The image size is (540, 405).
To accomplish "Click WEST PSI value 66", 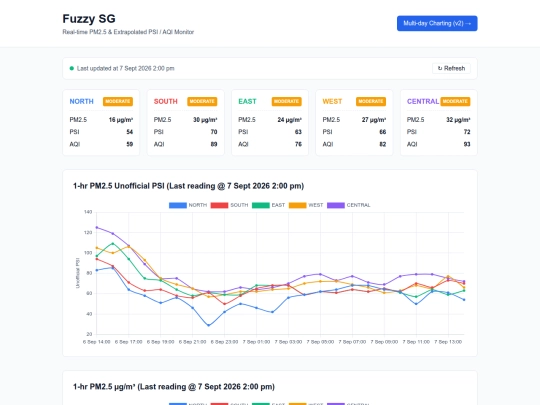I will click(x=383, y=132).
